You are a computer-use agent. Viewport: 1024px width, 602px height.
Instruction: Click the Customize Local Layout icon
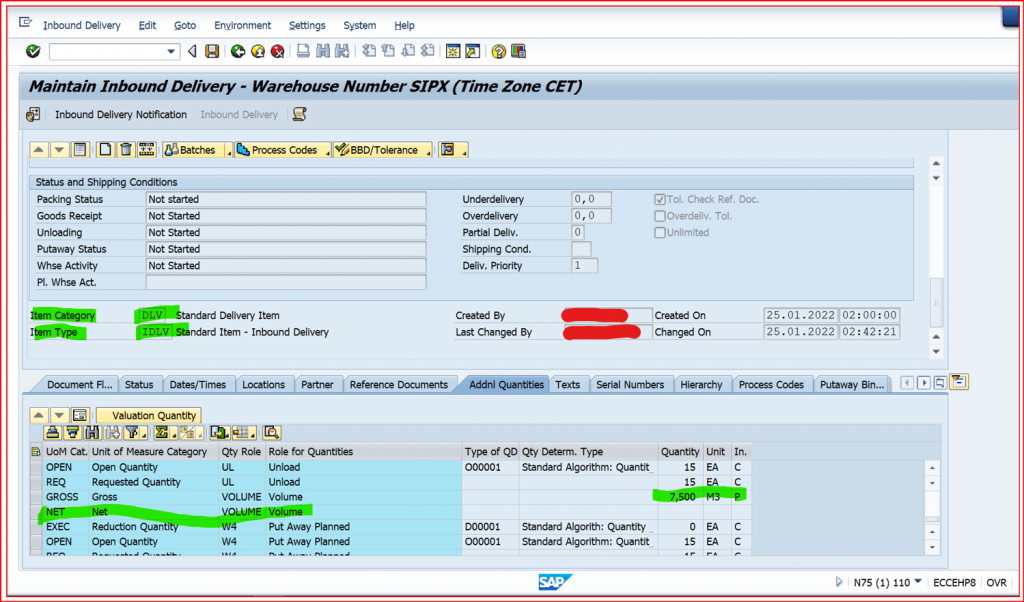tap(519, 51)
